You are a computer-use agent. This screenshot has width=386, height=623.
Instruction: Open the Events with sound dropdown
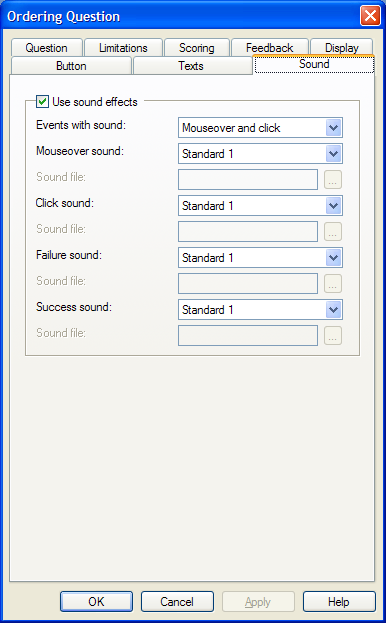click(x=260, y=128)
